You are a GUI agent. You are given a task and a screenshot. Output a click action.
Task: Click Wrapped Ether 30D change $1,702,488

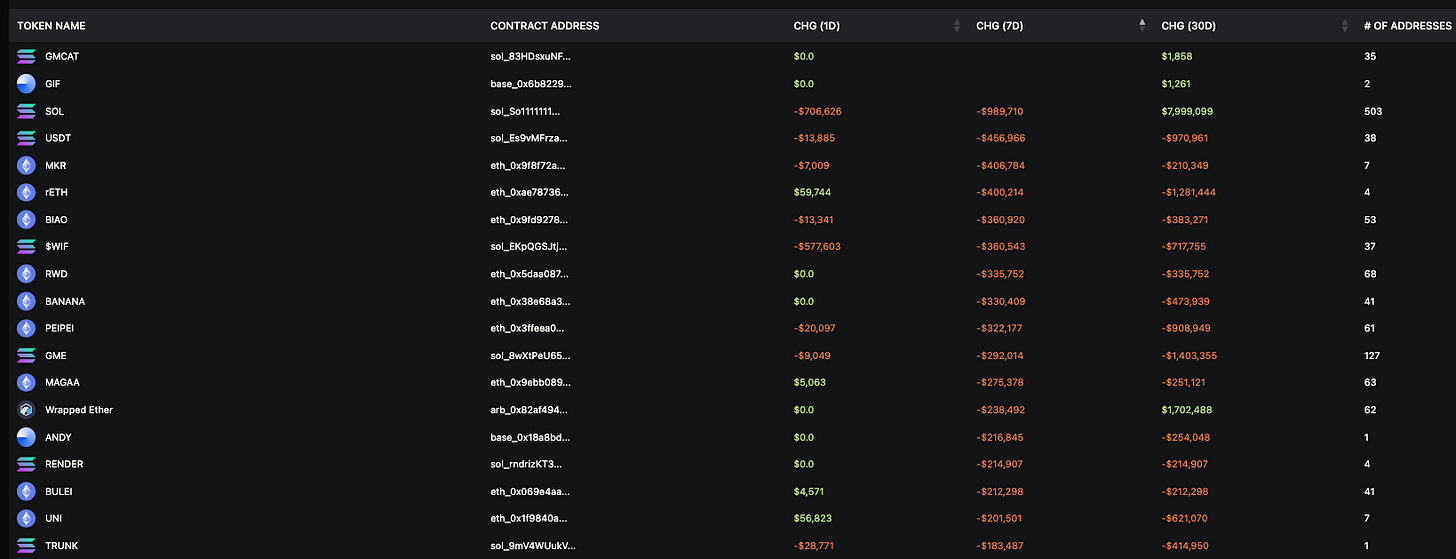[x=1187, y=410]
